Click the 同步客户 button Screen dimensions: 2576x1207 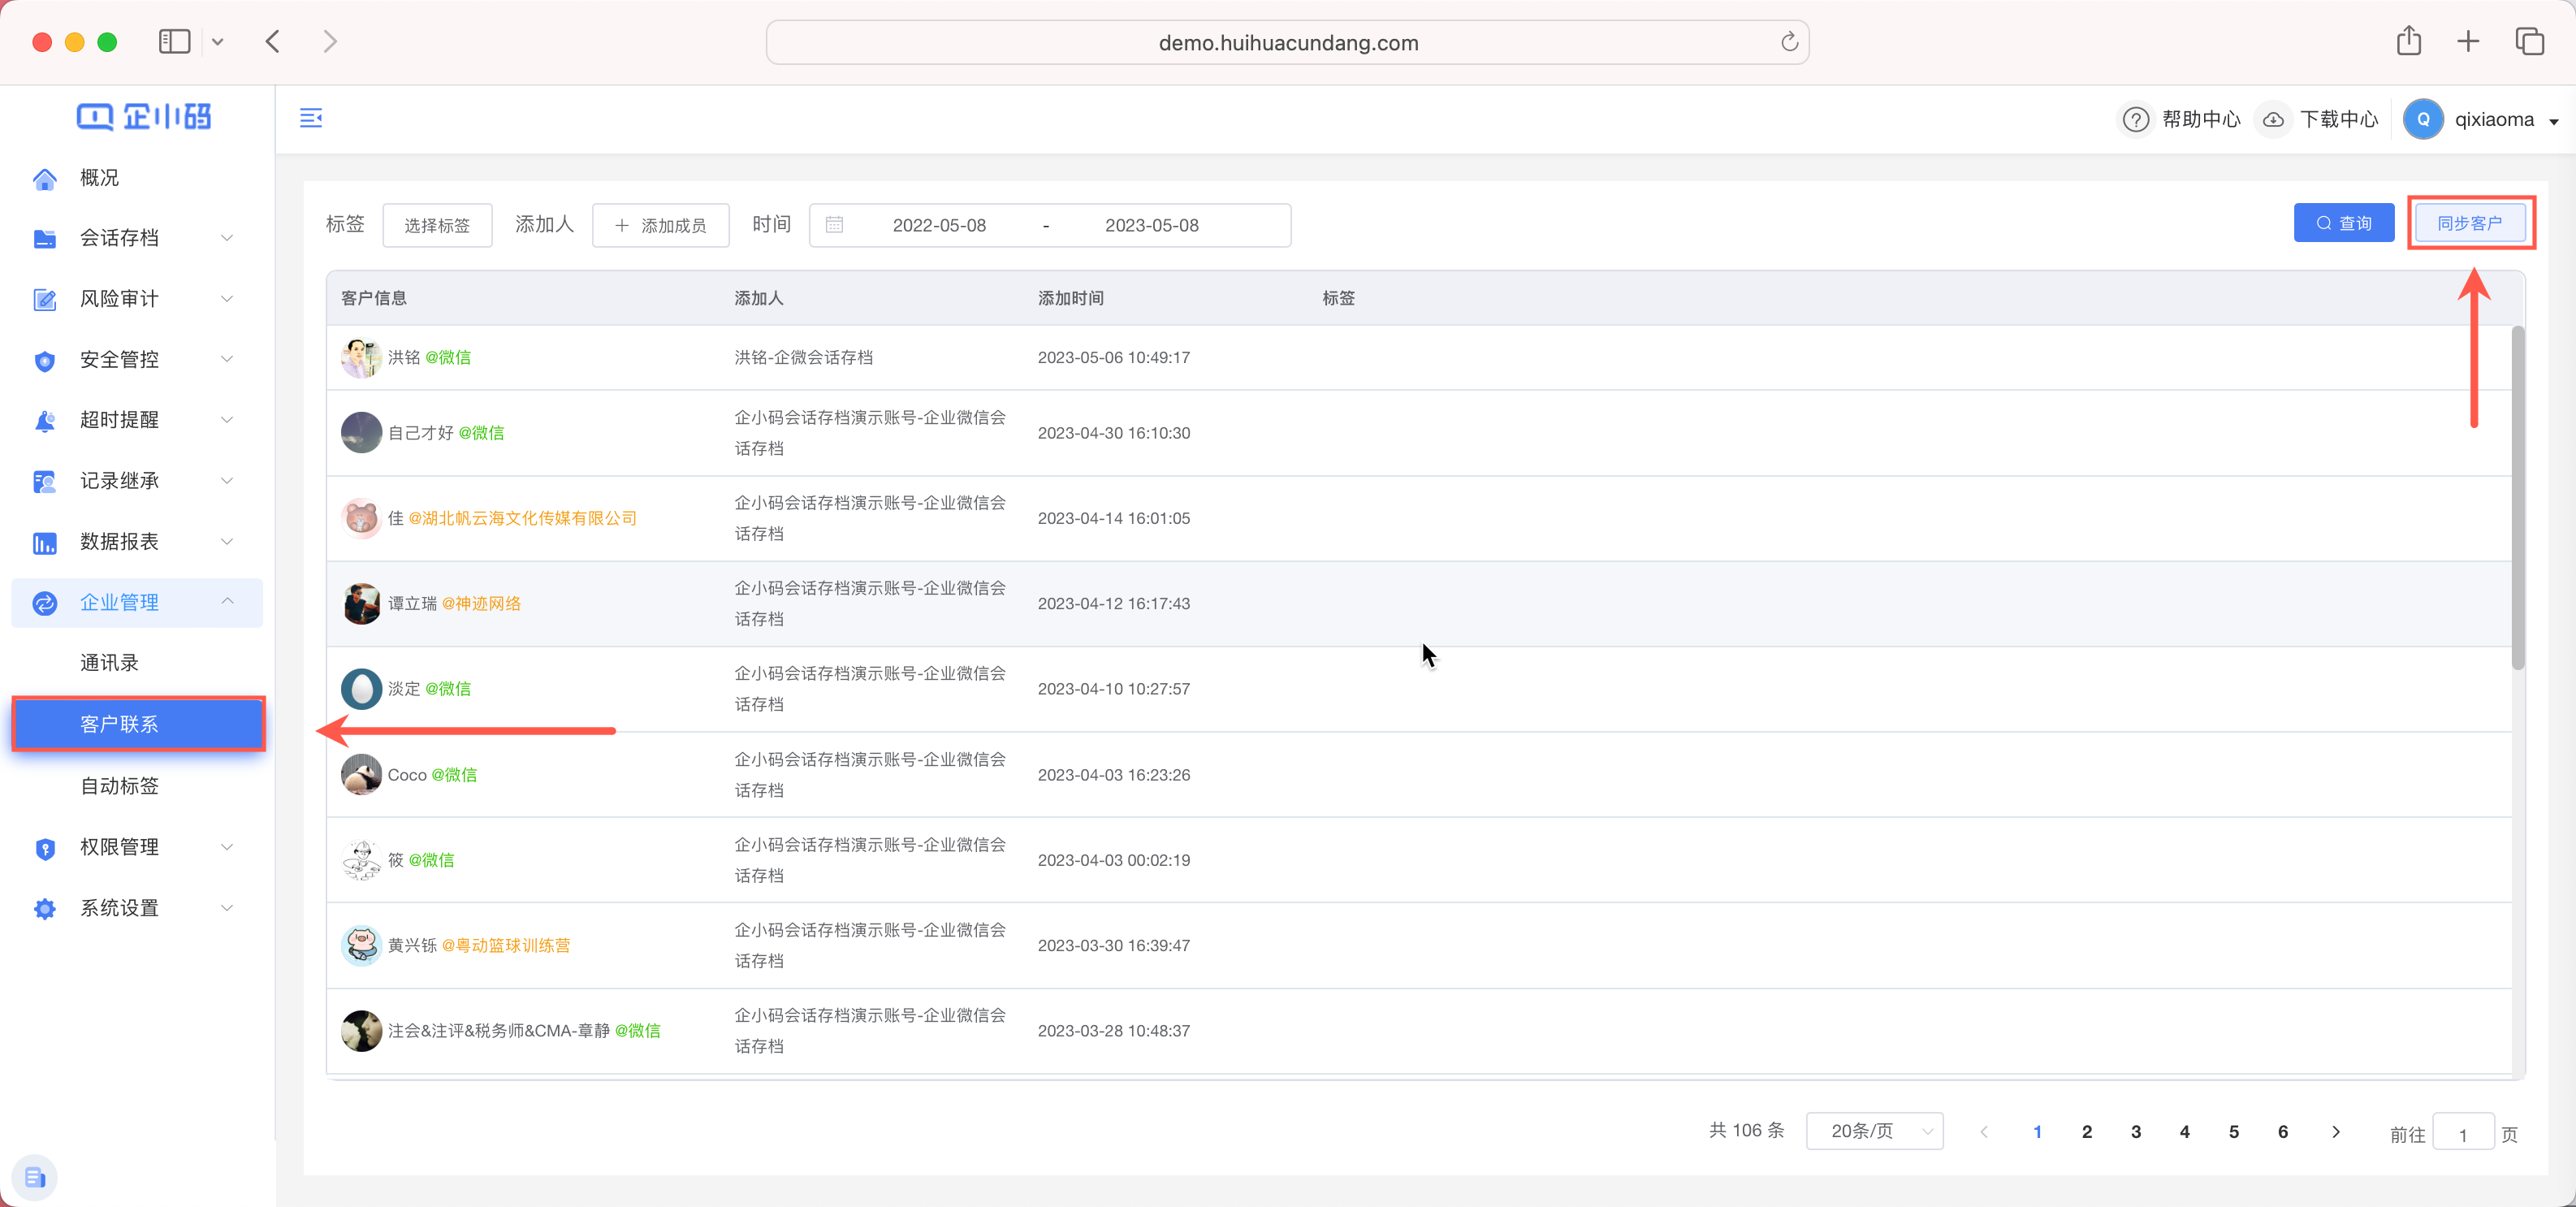click(2469, 223)
